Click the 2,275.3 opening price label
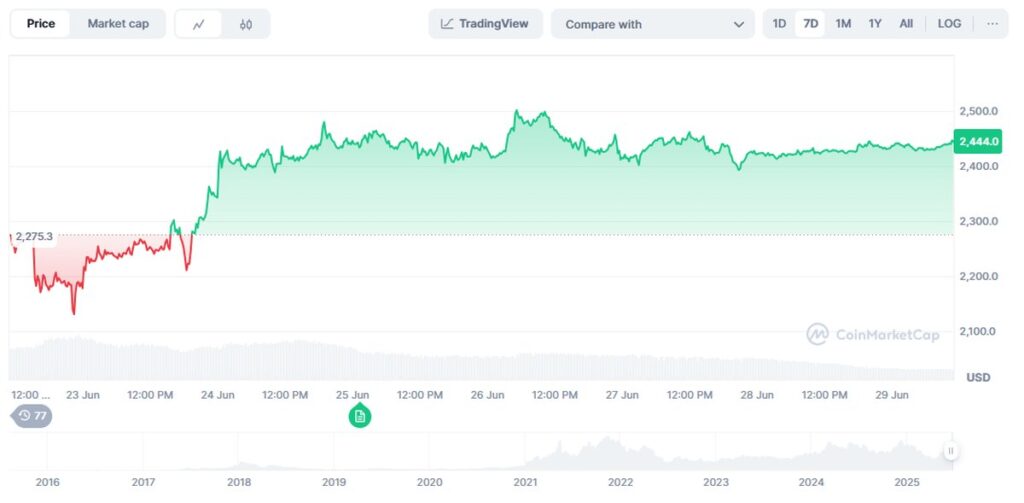Screen dimensions: 1024x503 click(34, 236)
